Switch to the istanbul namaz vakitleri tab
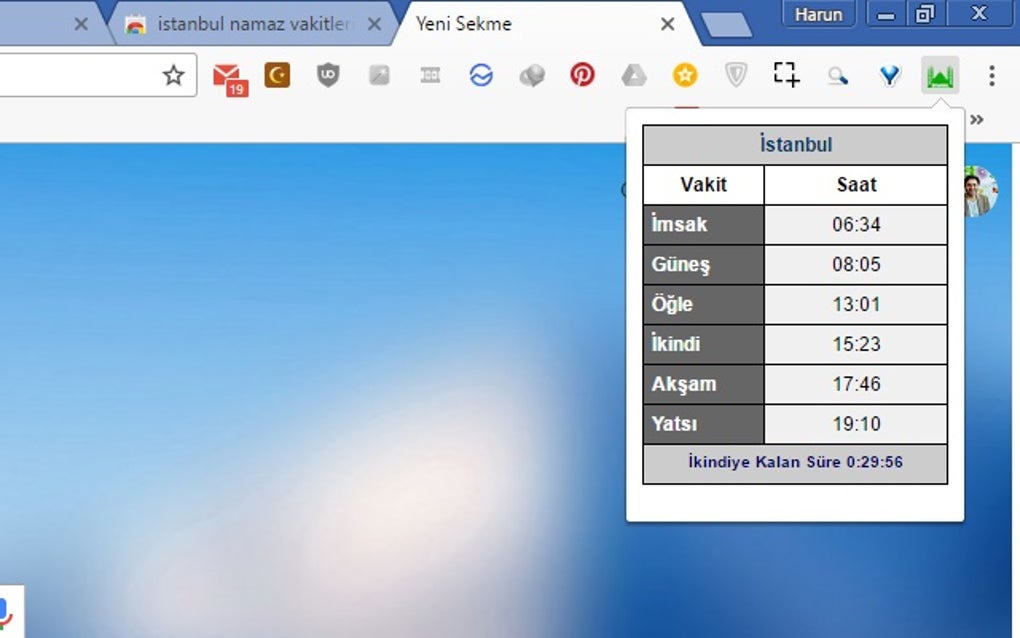This screenshot has width=1020, height=638. 248,21
